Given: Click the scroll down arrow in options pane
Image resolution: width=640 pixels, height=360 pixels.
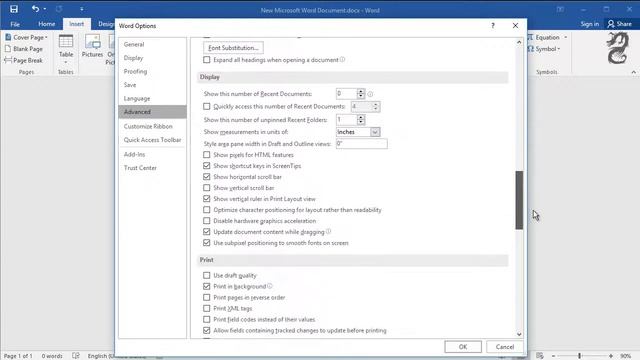Looking at the screenshot, I should [519, 334].
